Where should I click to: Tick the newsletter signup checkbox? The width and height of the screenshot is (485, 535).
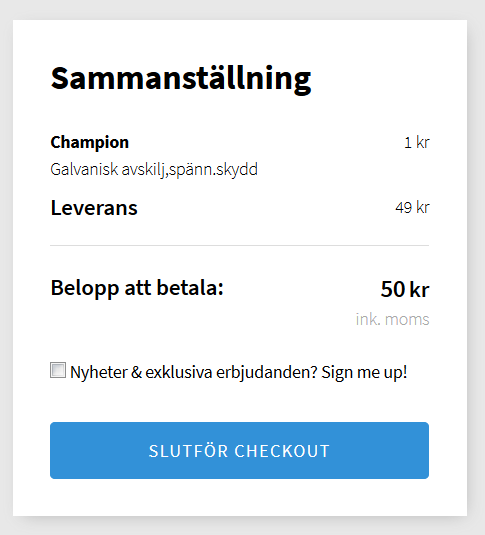click(58, 370)
